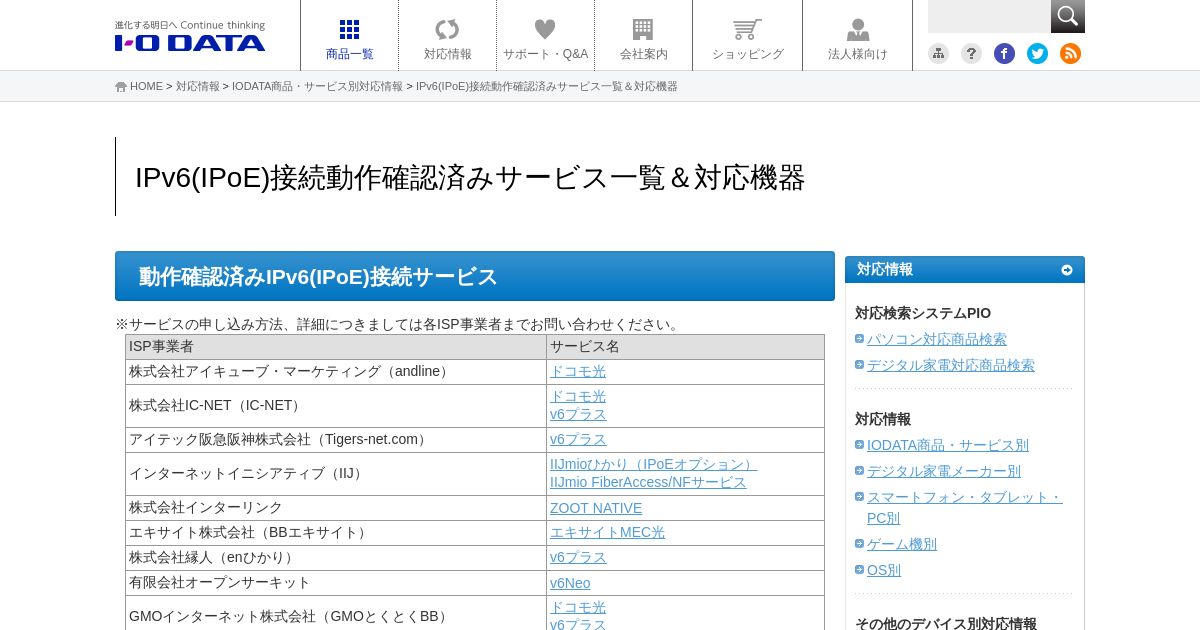Image resolution: width=1200 pixels, height=630 pixels.
Task: Click ドコモ光 link in andline row
Action: click(578, 372)
